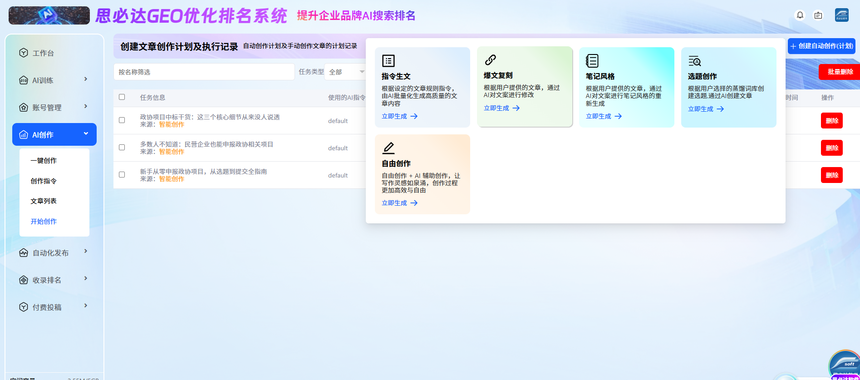Open the user avatar in header
The width and height of the screenshot is (860, 380).
pyautogui.click(x=841, y=15)
